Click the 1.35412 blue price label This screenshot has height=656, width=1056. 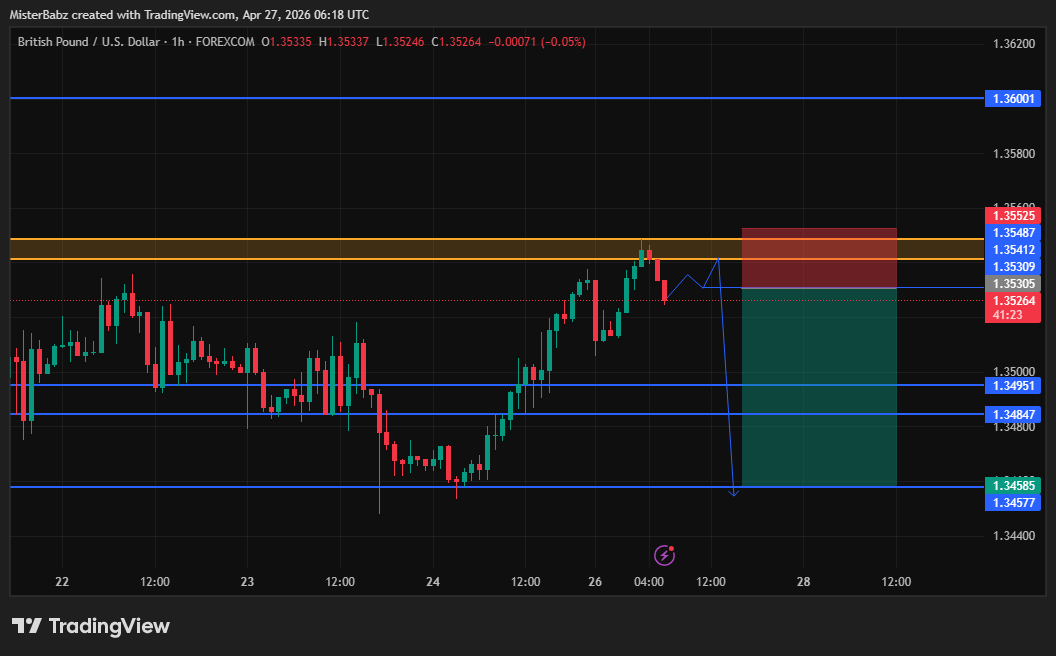1012,250
